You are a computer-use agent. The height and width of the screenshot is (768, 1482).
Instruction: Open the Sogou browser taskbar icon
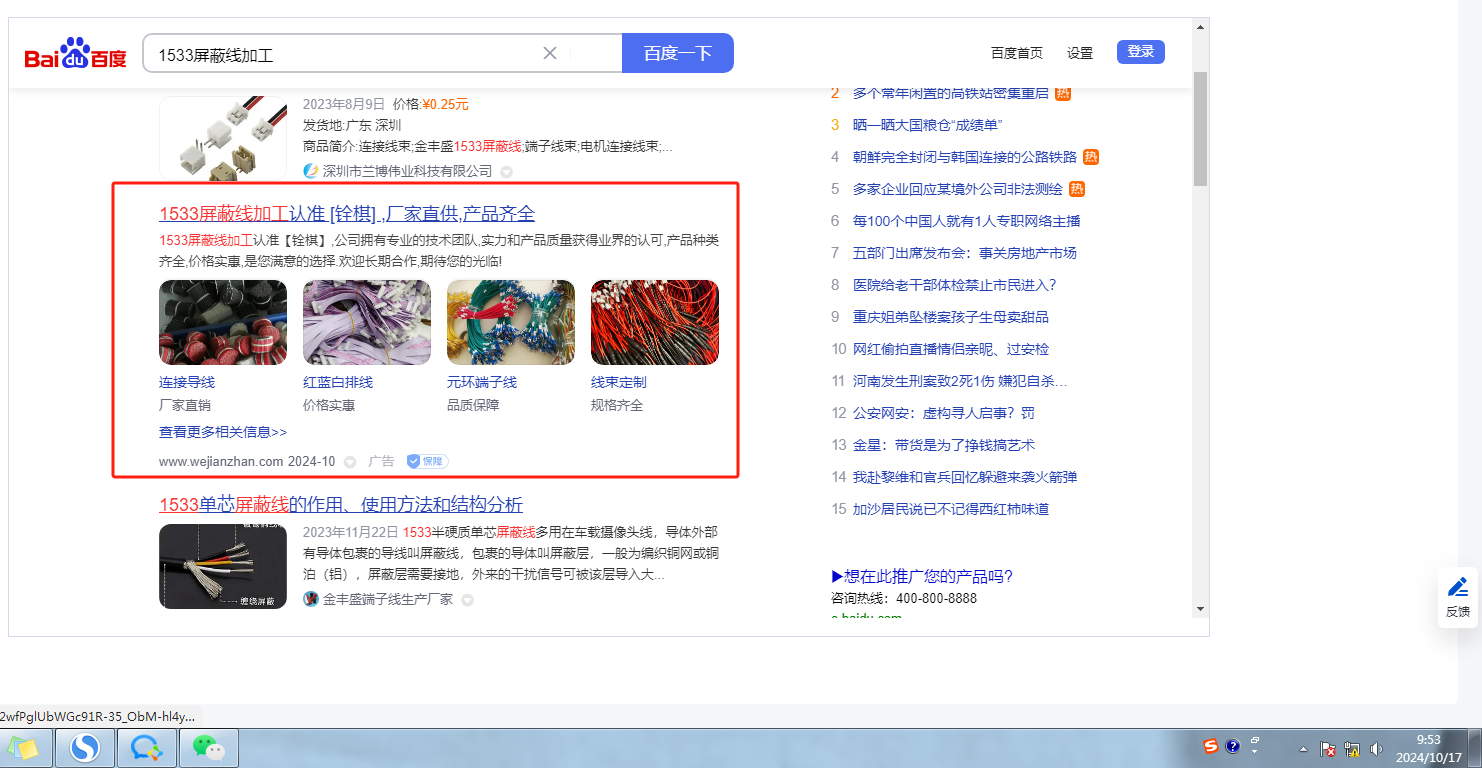click(x=85, y=747)
